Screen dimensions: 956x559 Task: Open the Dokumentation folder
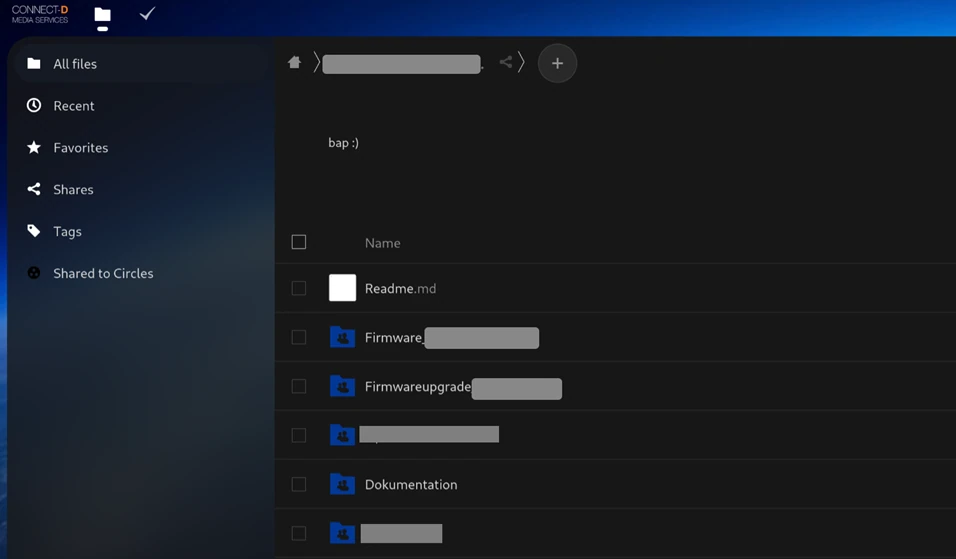click(x=411, y=485)
